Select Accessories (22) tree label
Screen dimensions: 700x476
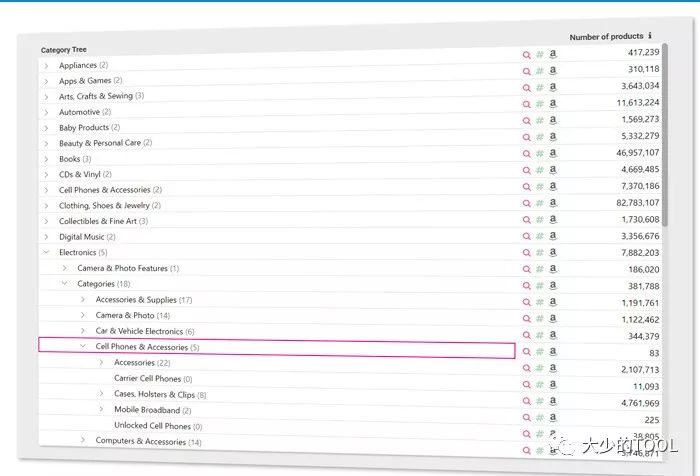click(x=142, y=363)
